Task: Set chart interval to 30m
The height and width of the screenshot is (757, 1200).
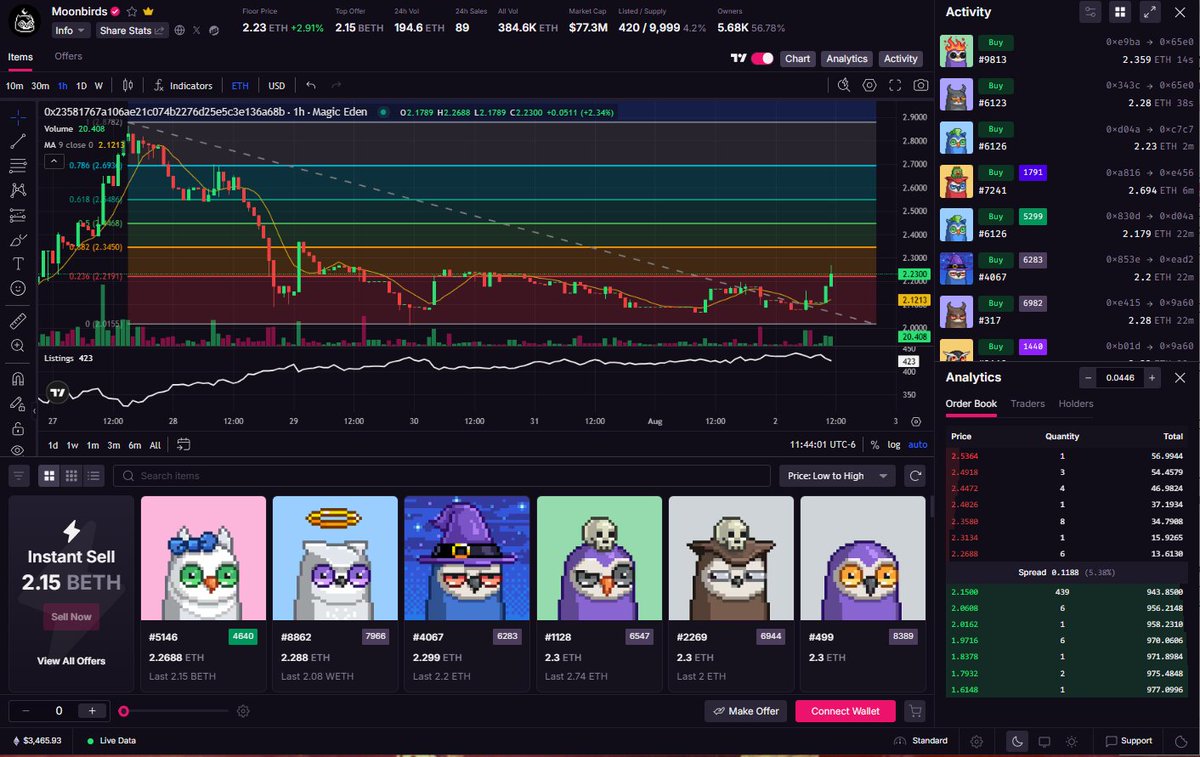Action: 40,86
